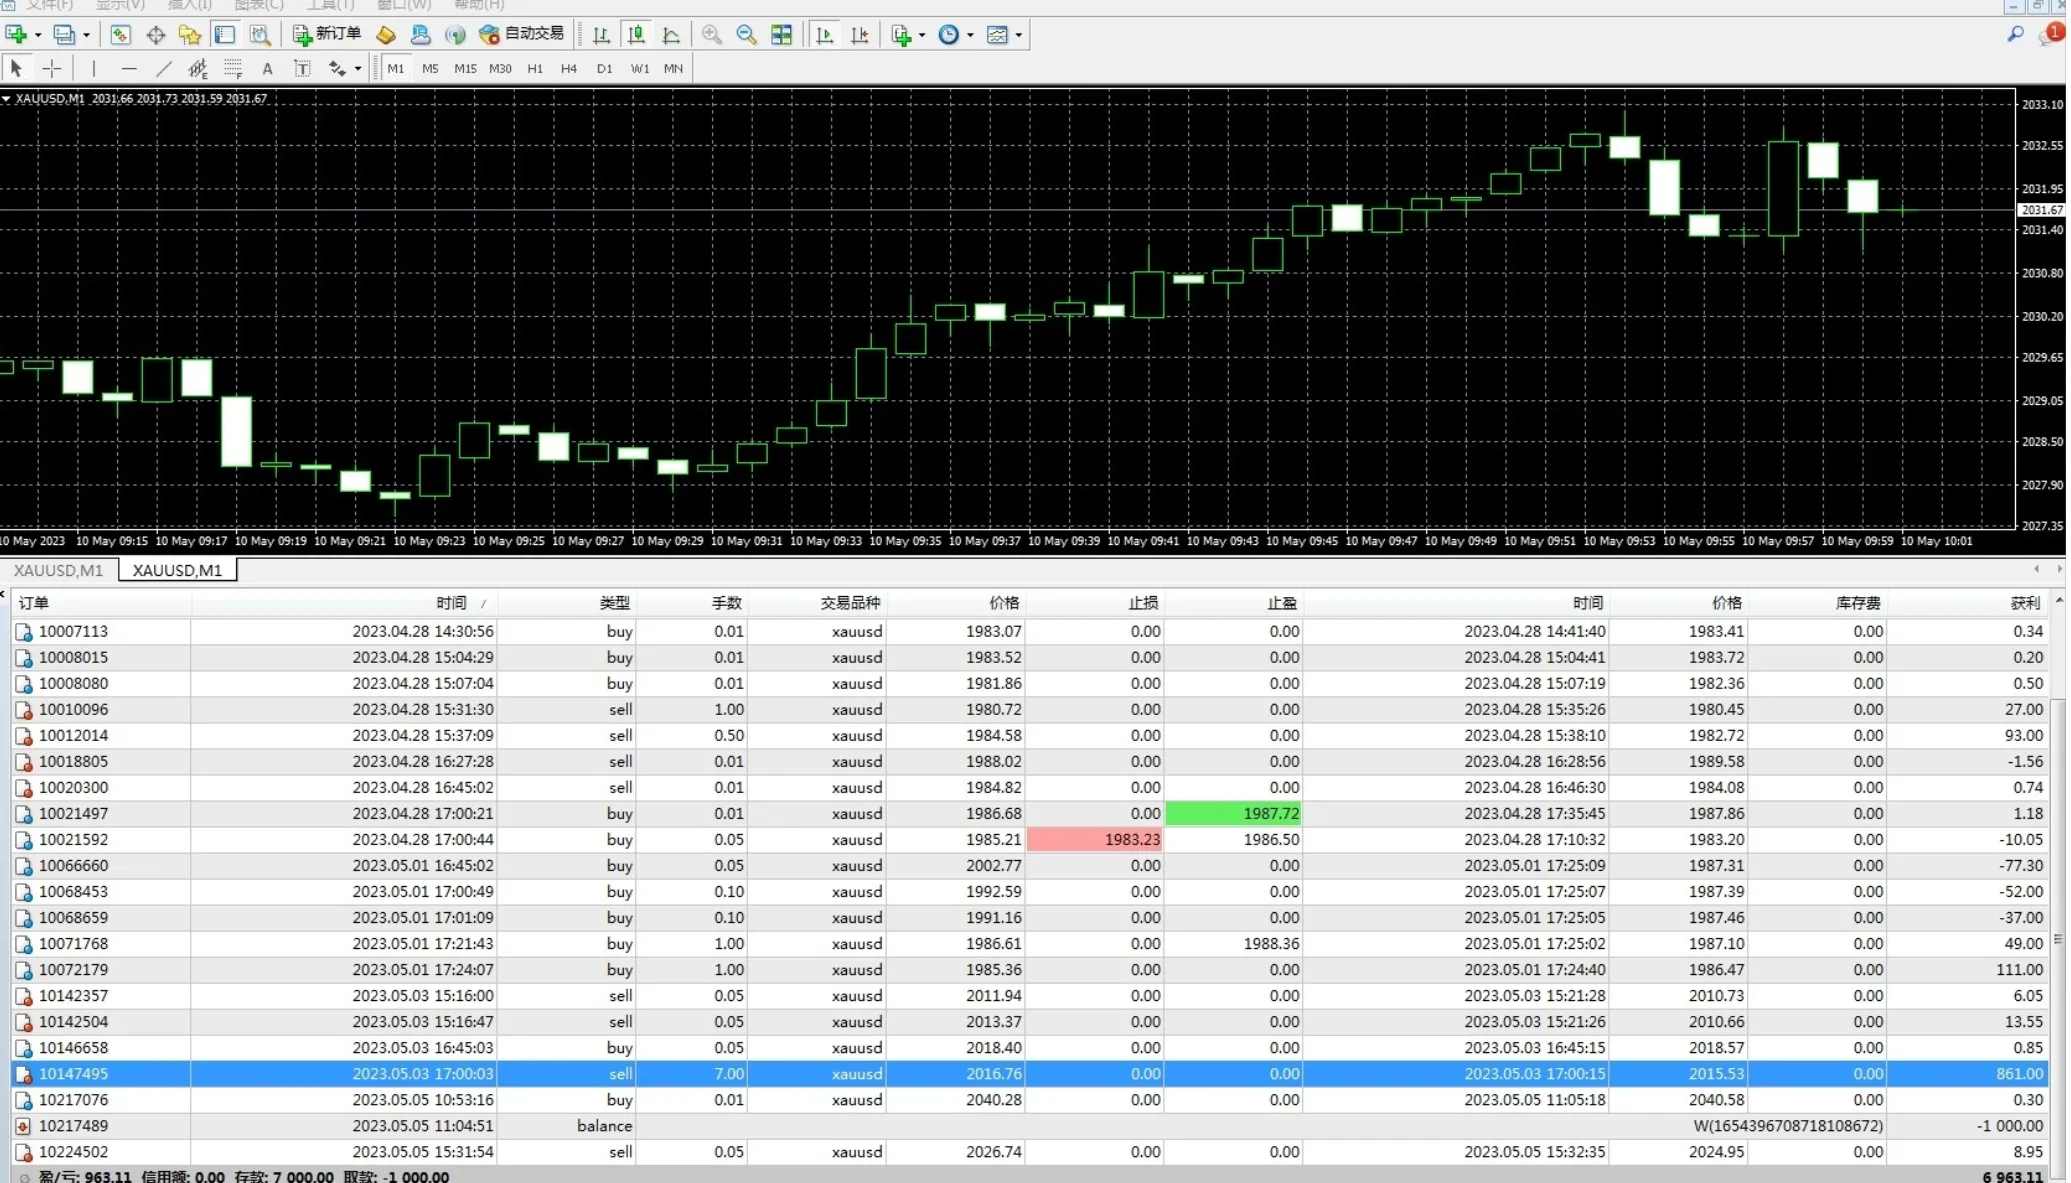
Task: Switch to M5 timeframe
Action: (x=430, y=68)
